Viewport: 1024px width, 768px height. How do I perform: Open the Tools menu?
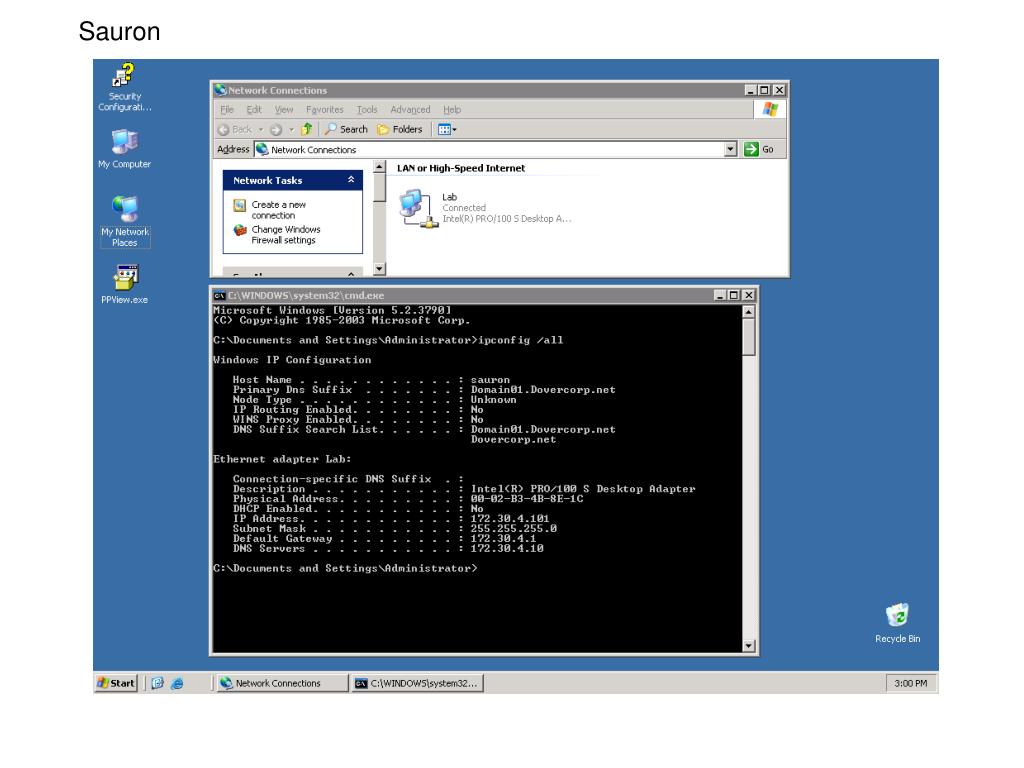[x=367, y=110]
